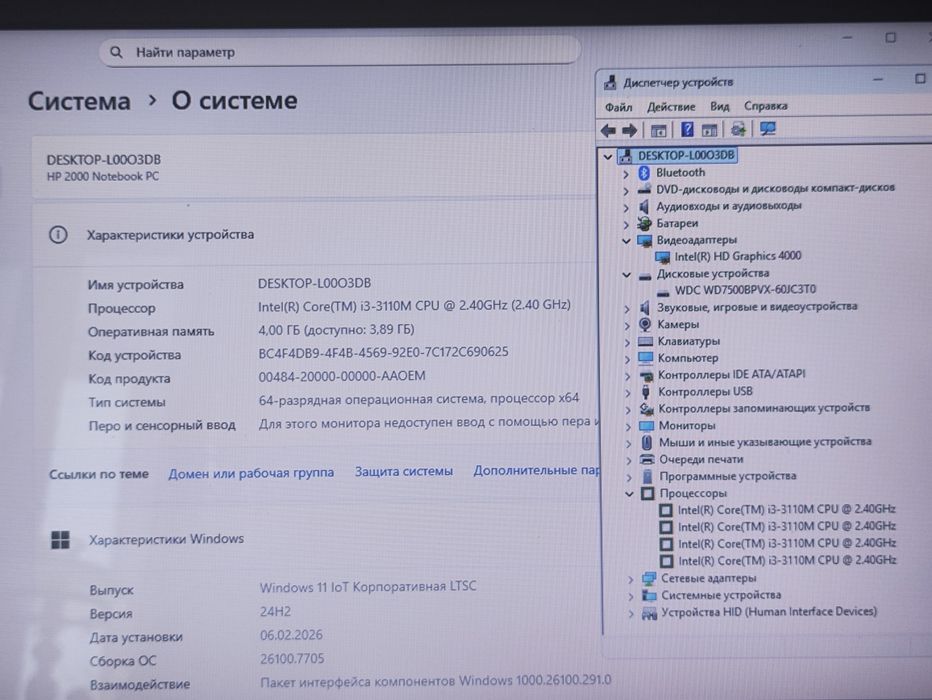Image resolution: width=932 pixels, height=700 pixels.
Task: Select the Клавиатуры category icon
Action: click(645, 342)
